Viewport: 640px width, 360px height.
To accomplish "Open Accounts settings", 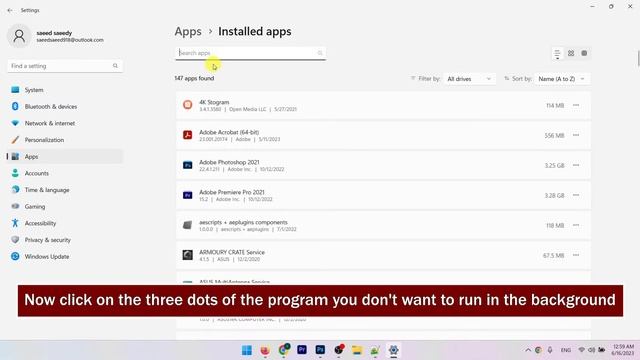I will pyautogui.click(x=65, y=173).
